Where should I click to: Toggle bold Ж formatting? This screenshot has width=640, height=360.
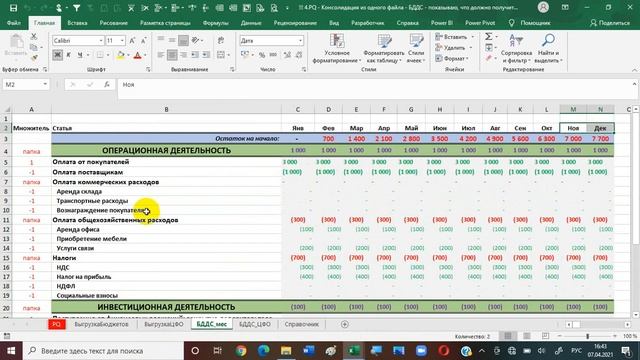[58, 55]
